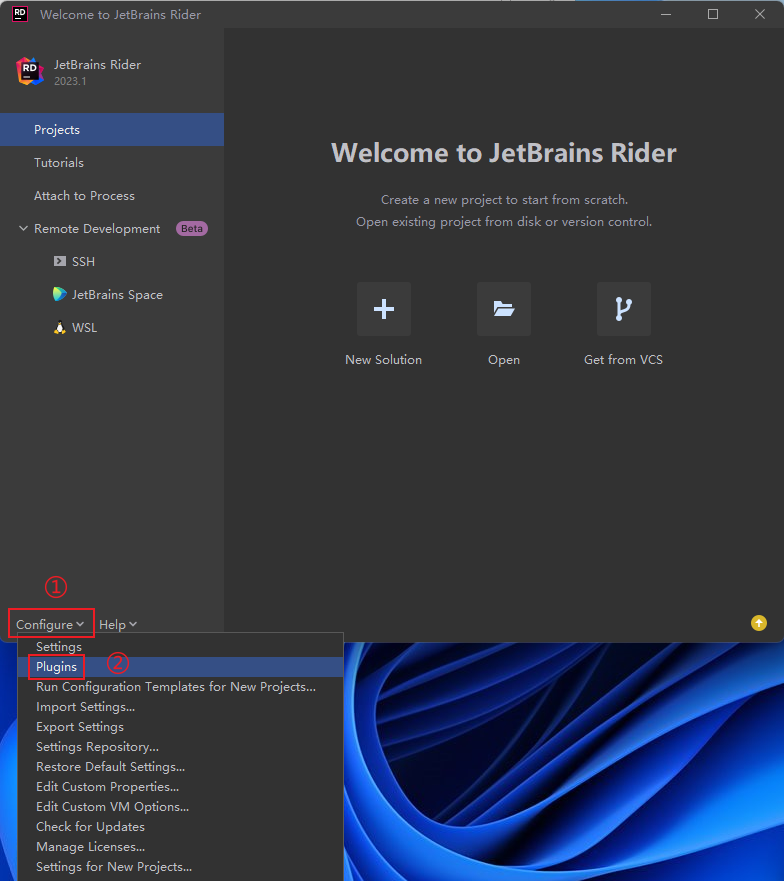Click the JetBrains Space icon
The height and width of the screenshot is (881, 784).
[x=60, y=294]
